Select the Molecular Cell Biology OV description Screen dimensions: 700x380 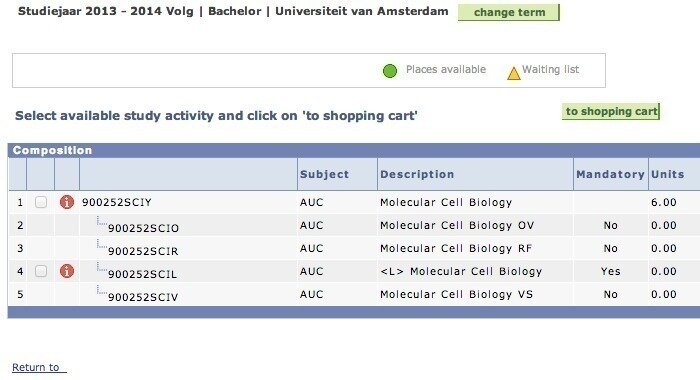(x=457, y=225)
